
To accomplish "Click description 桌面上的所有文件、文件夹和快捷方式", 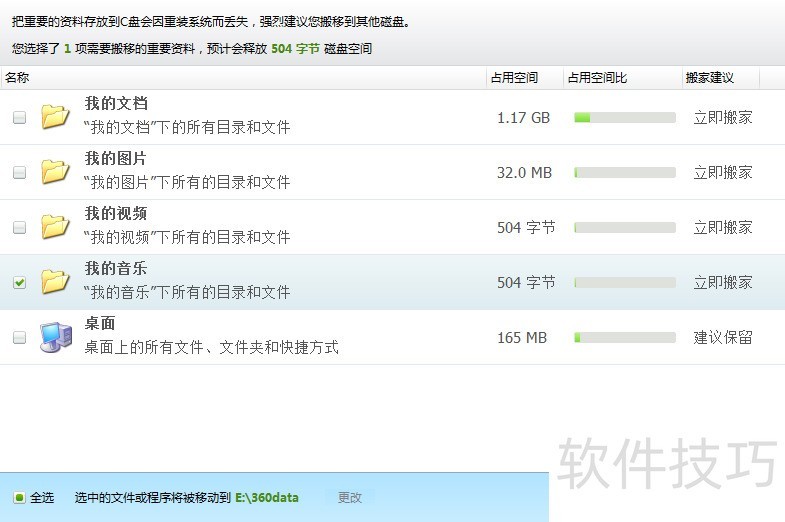I will (211, 347).
